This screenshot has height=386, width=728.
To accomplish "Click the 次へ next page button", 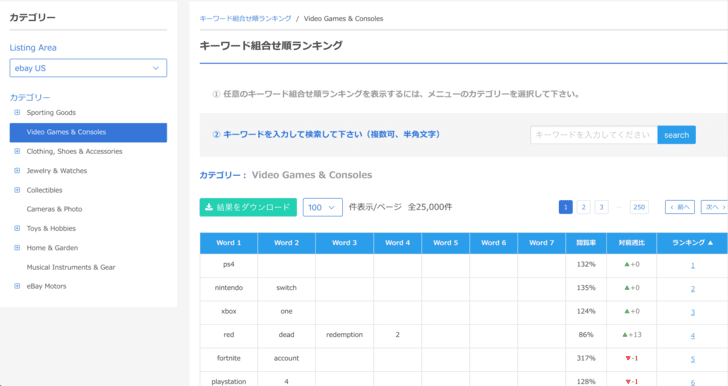I will tap(715, 207).
